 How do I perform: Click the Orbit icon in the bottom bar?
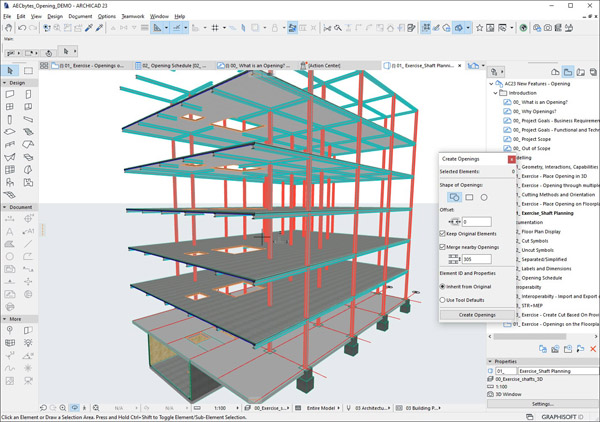coord(75,408)
